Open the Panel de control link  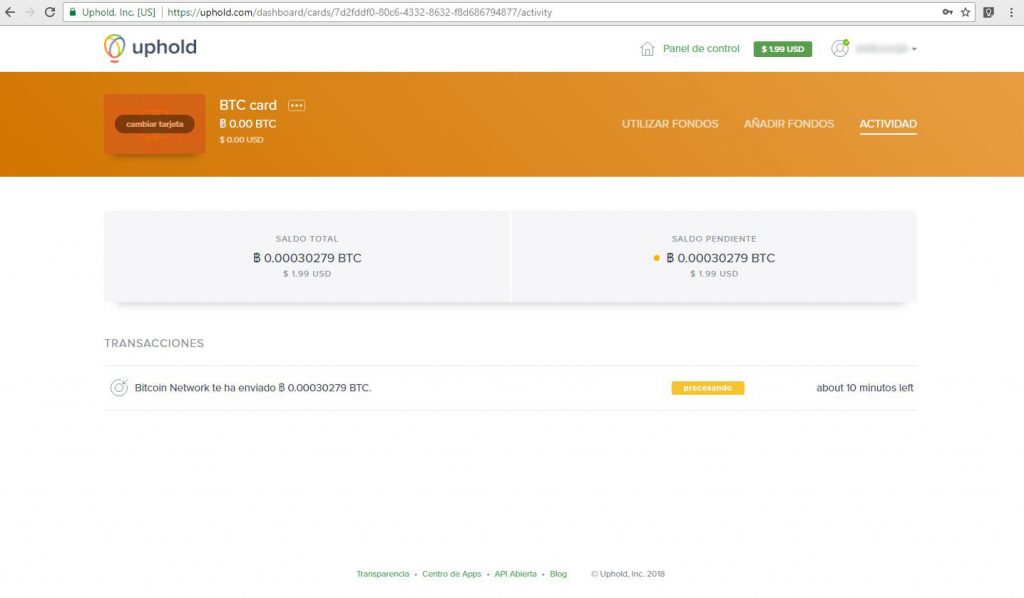701,48
